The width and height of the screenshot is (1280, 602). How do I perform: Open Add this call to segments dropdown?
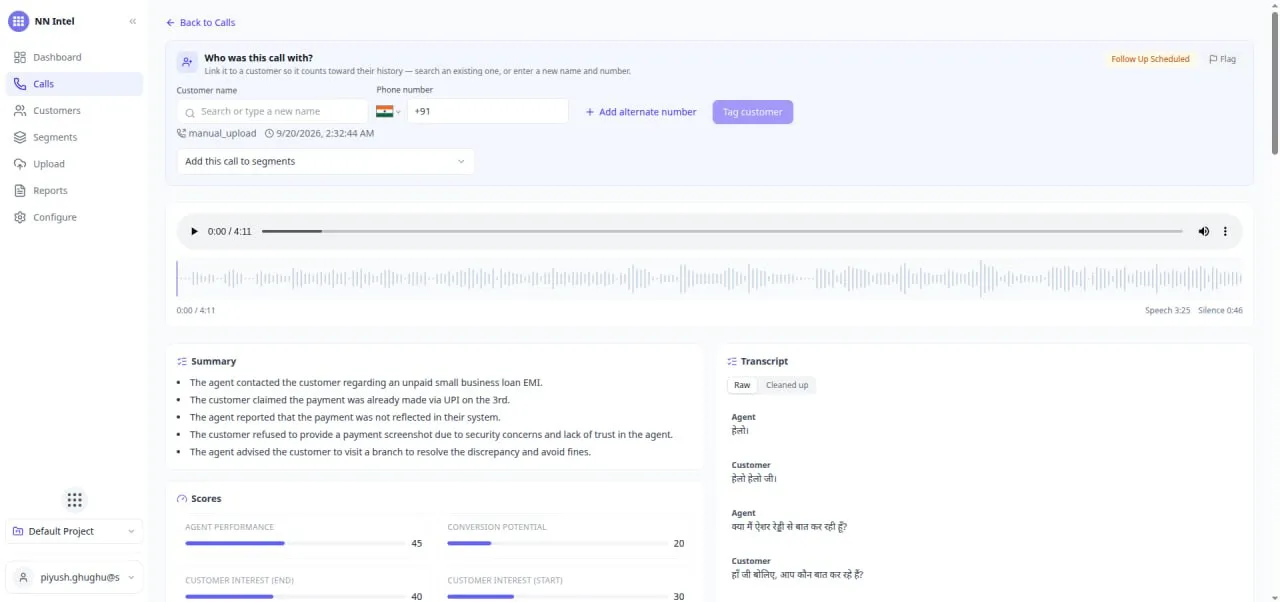click(x=326, y=161)
